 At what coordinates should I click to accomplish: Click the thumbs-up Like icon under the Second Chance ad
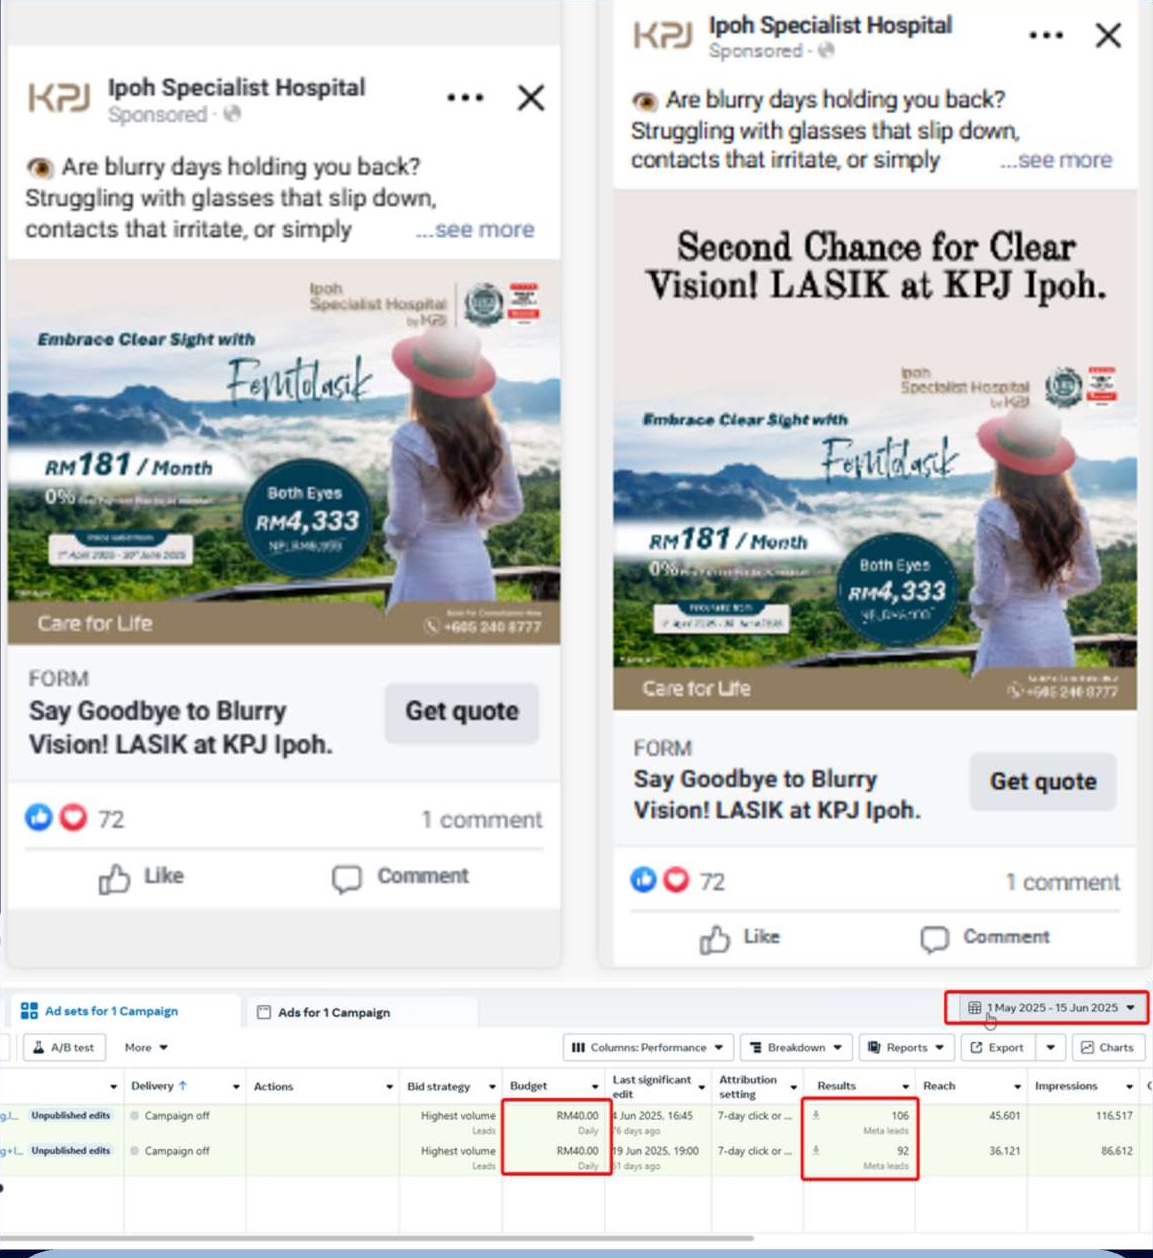pos(714,938)
